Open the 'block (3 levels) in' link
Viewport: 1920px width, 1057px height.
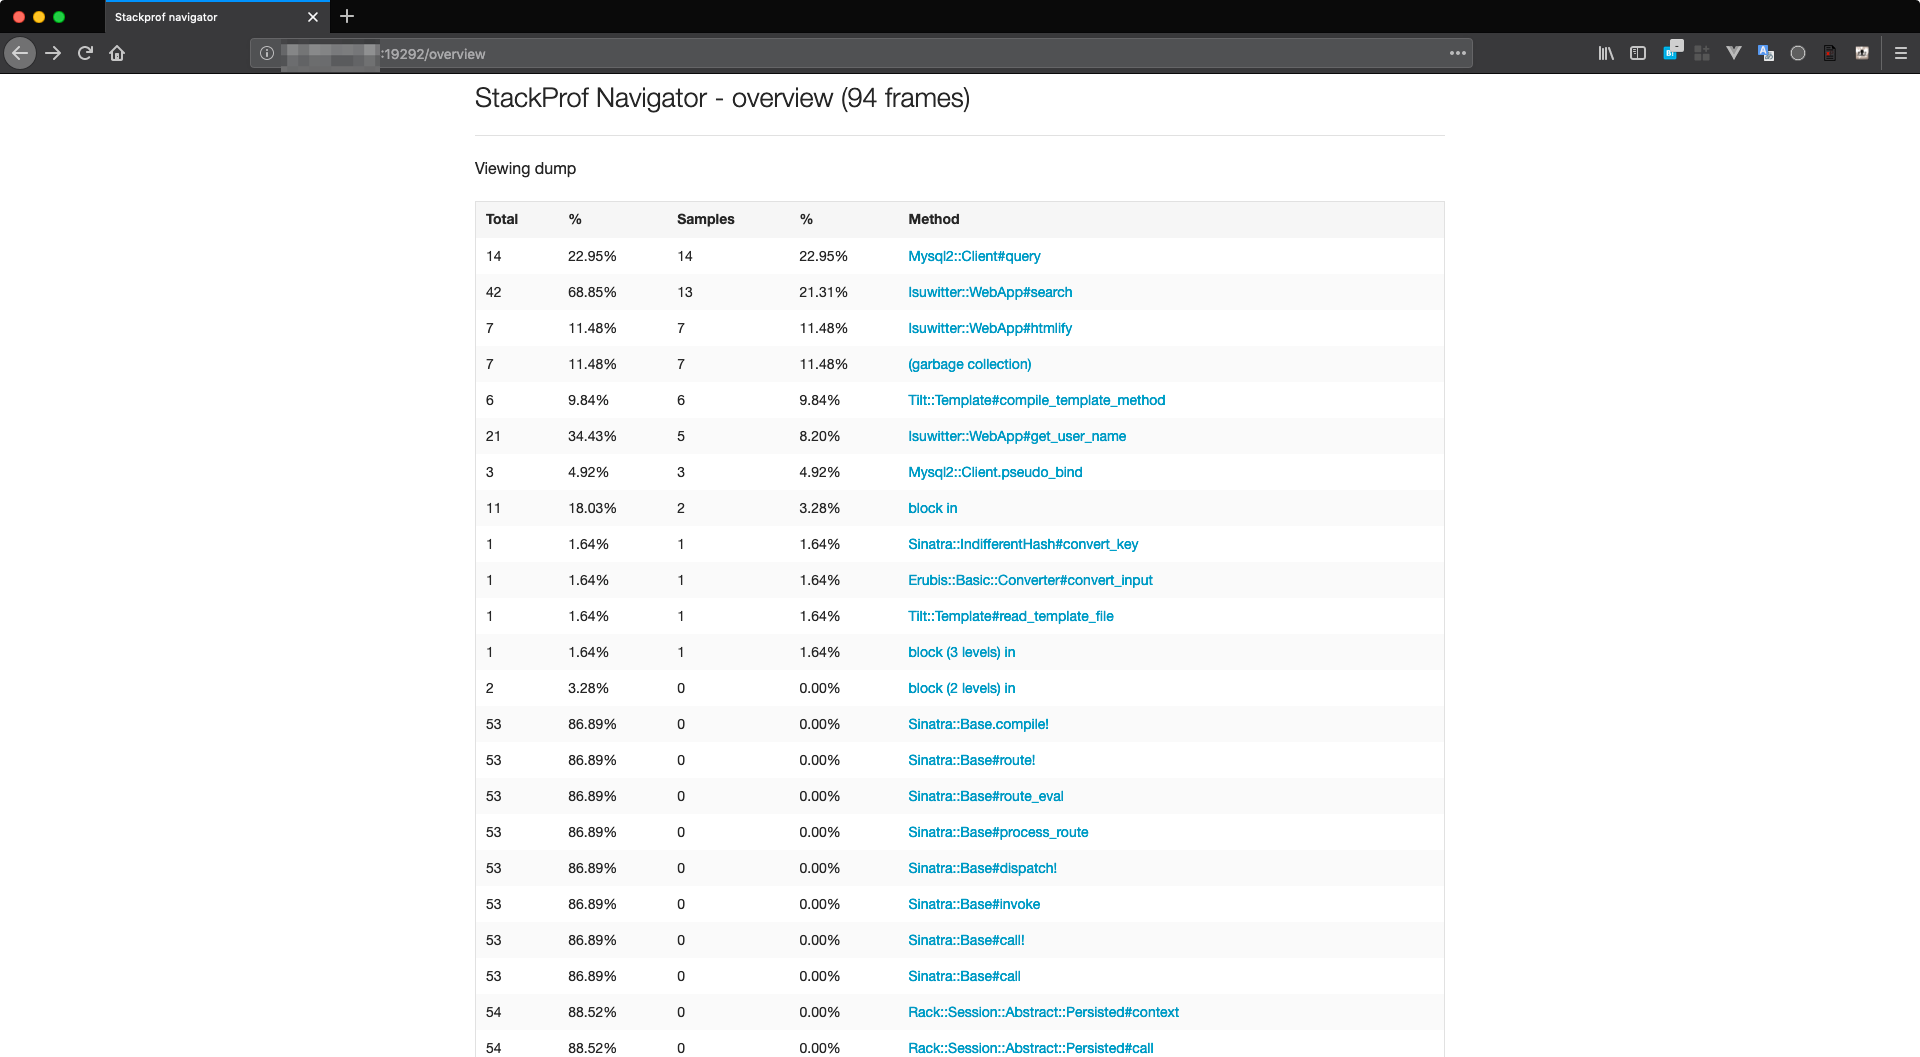point(962,652)
